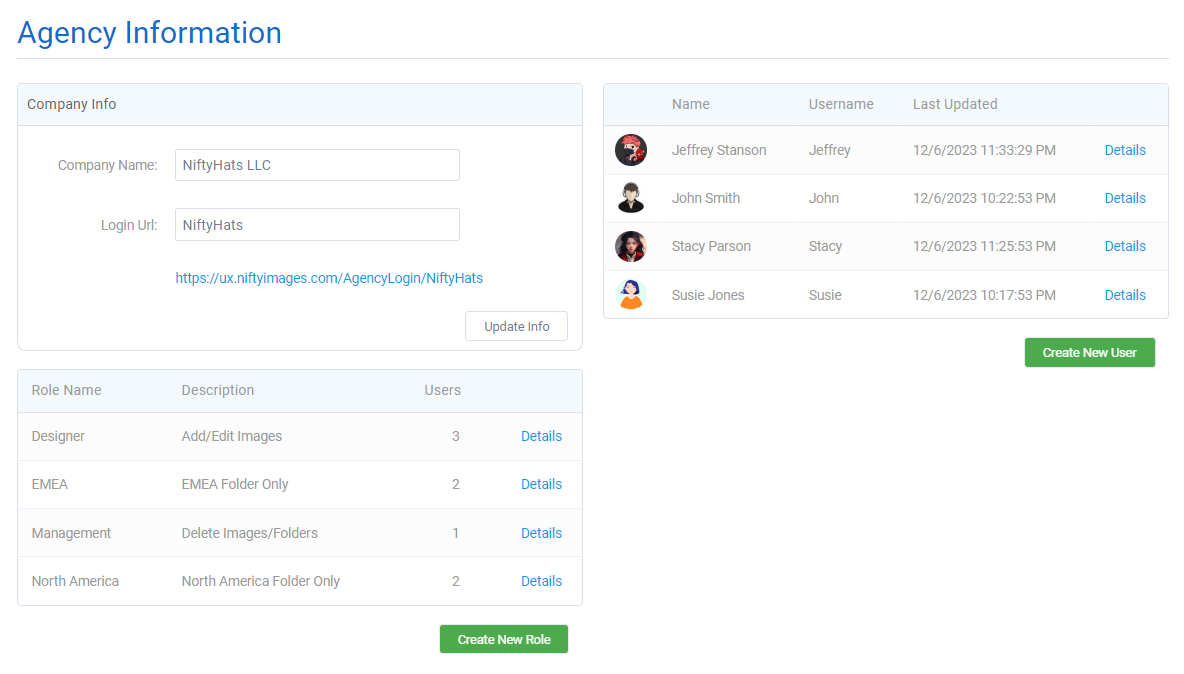Open Details for Susie Jones

[1125, 294]
